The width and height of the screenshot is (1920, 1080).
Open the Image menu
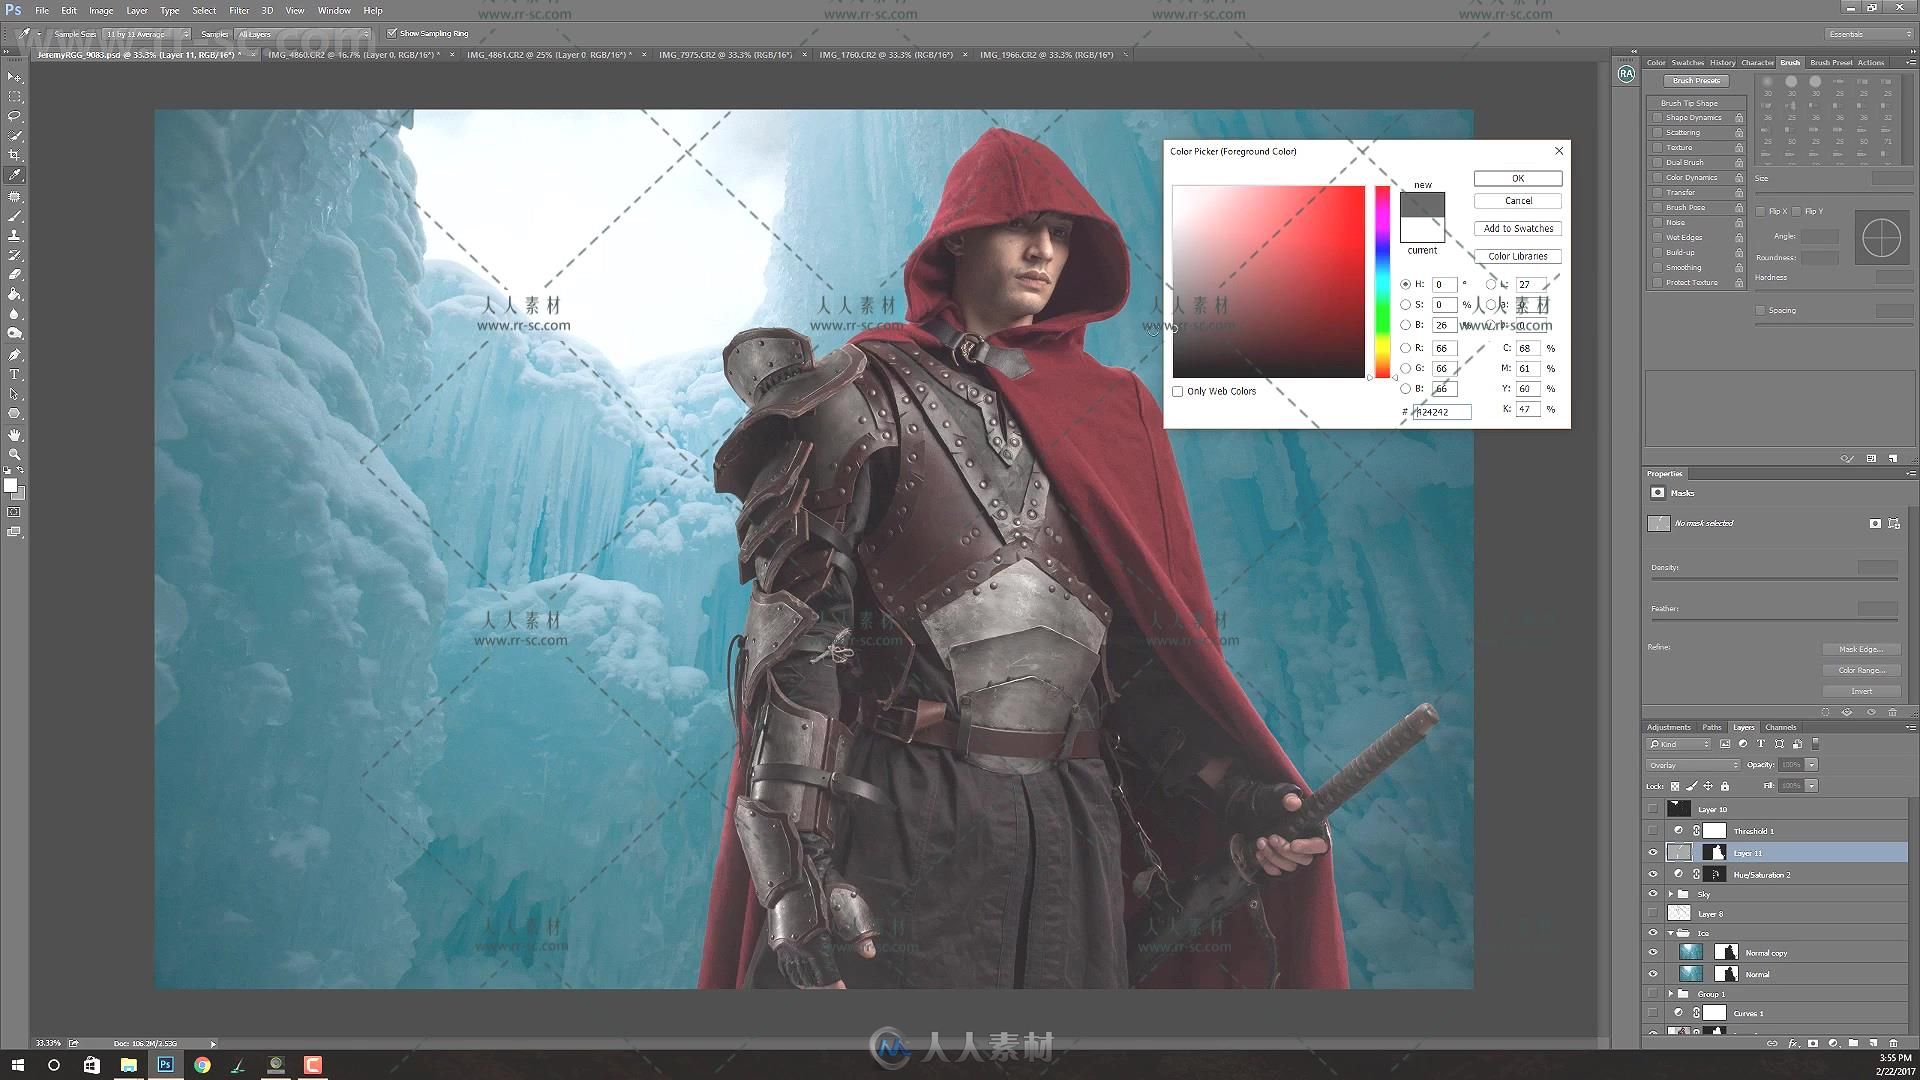(101, 10)
